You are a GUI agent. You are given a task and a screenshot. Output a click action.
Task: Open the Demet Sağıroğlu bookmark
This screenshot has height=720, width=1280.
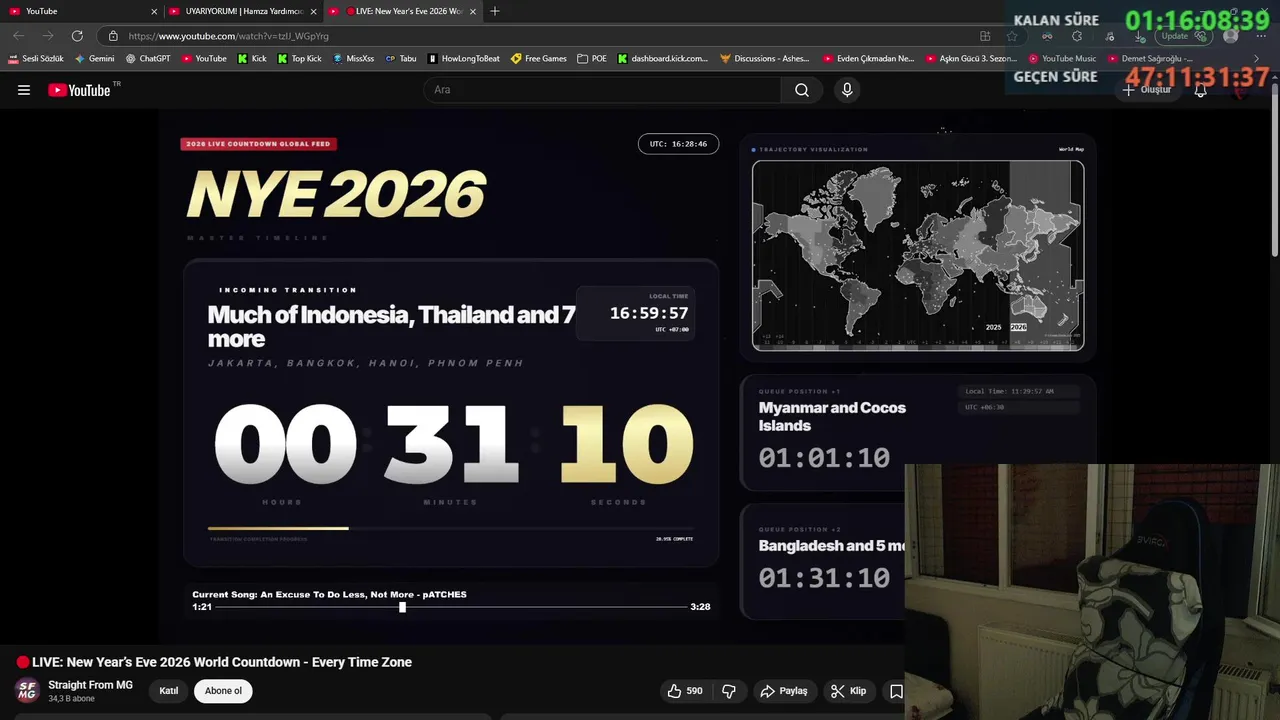coord(1150,59)
